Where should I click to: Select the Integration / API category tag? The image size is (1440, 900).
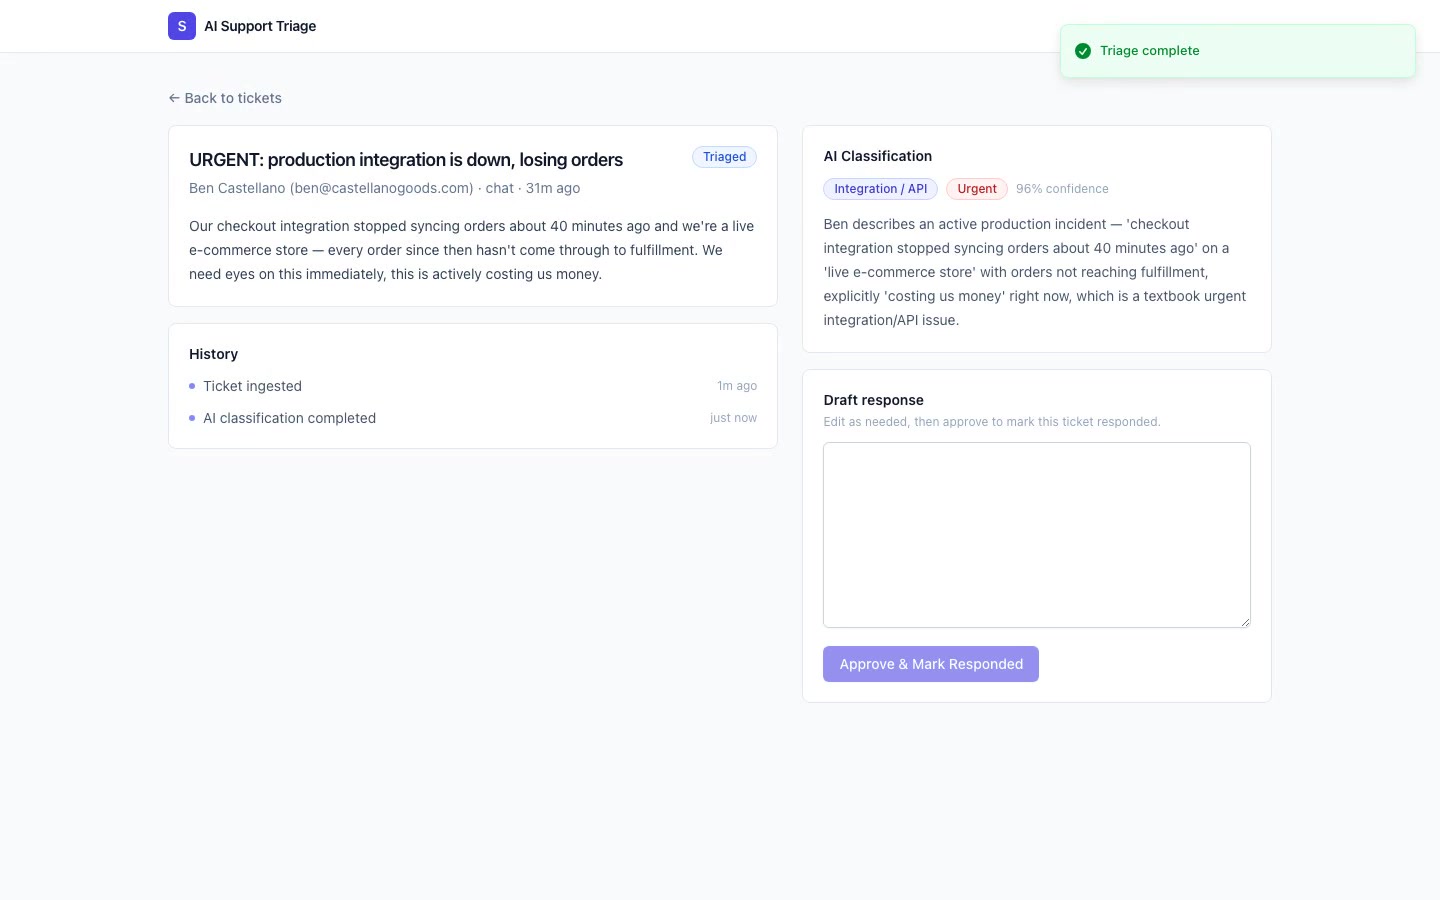tap(880, 189)
